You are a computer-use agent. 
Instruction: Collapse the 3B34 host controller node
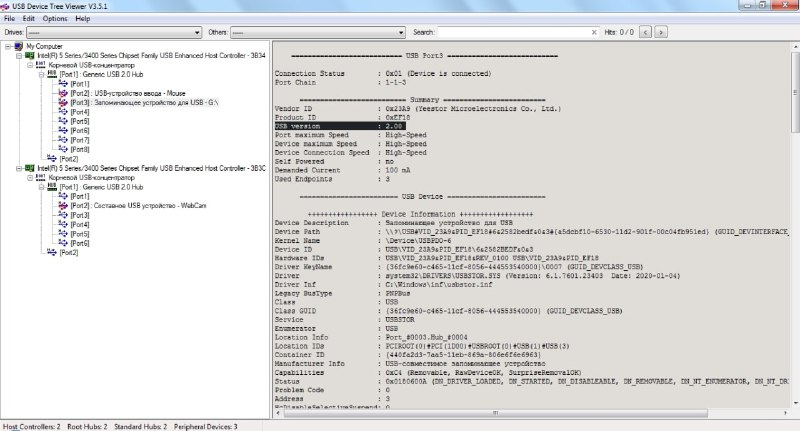coord(19,56)
